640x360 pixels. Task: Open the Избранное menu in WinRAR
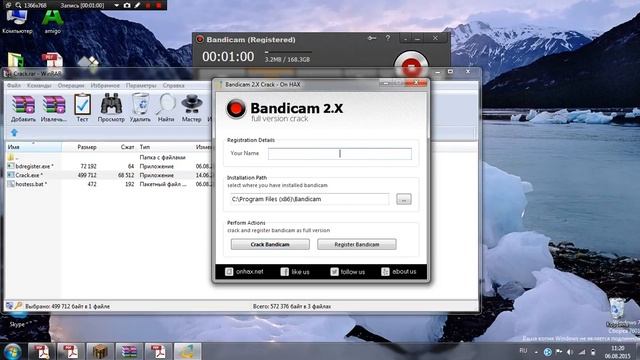click(x=105, y=85)
